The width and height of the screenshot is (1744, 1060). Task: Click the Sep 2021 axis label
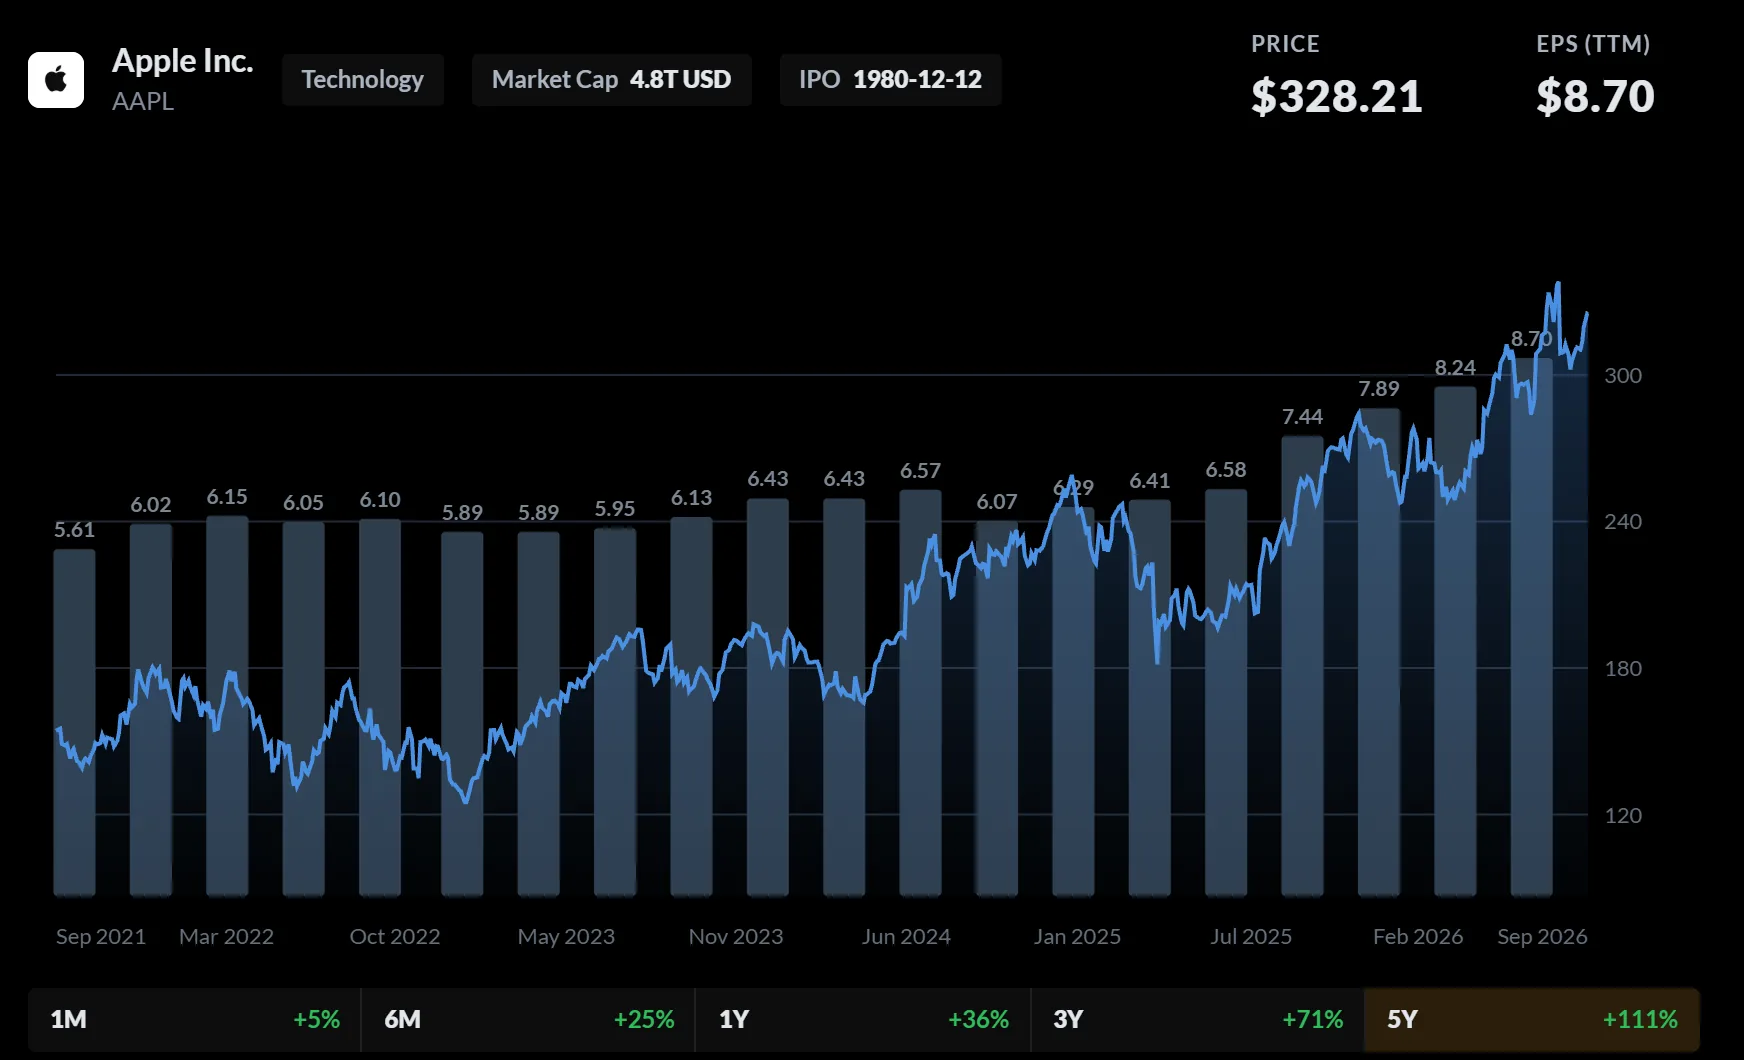[101, 937]
